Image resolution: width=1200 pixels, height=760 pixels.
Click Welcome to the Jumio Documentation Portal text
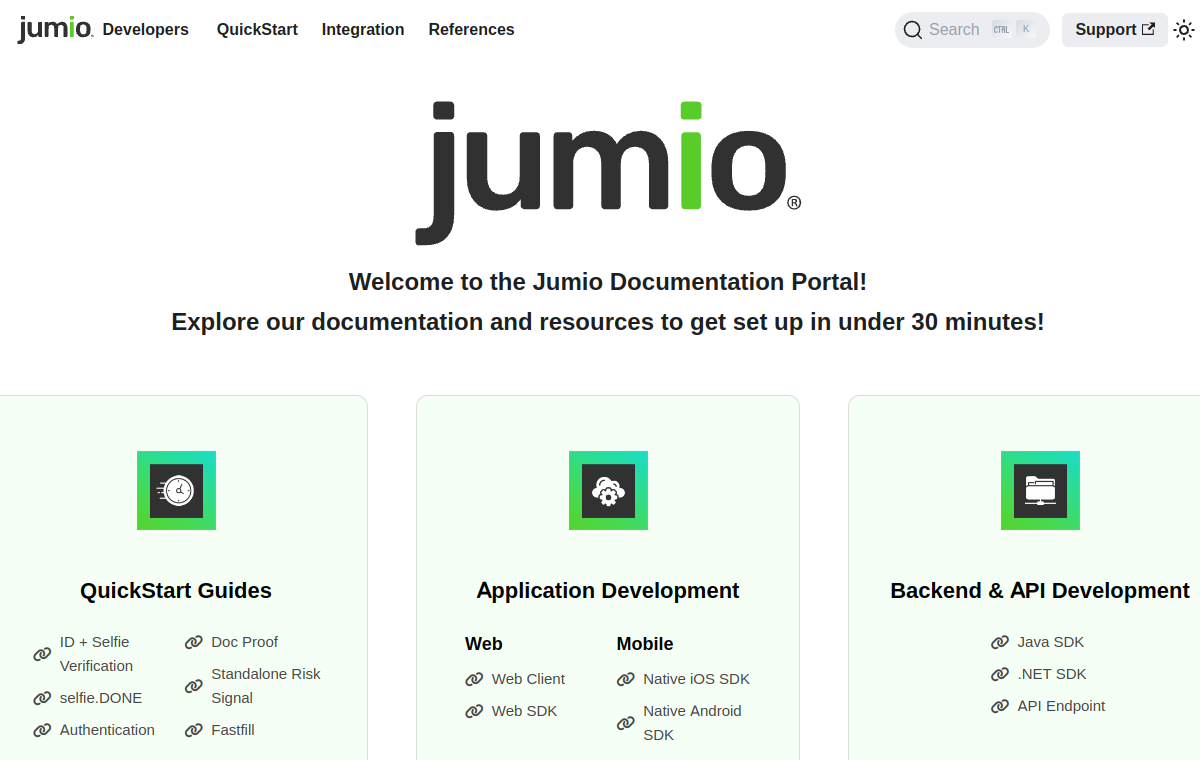click(x=608, y=282)
